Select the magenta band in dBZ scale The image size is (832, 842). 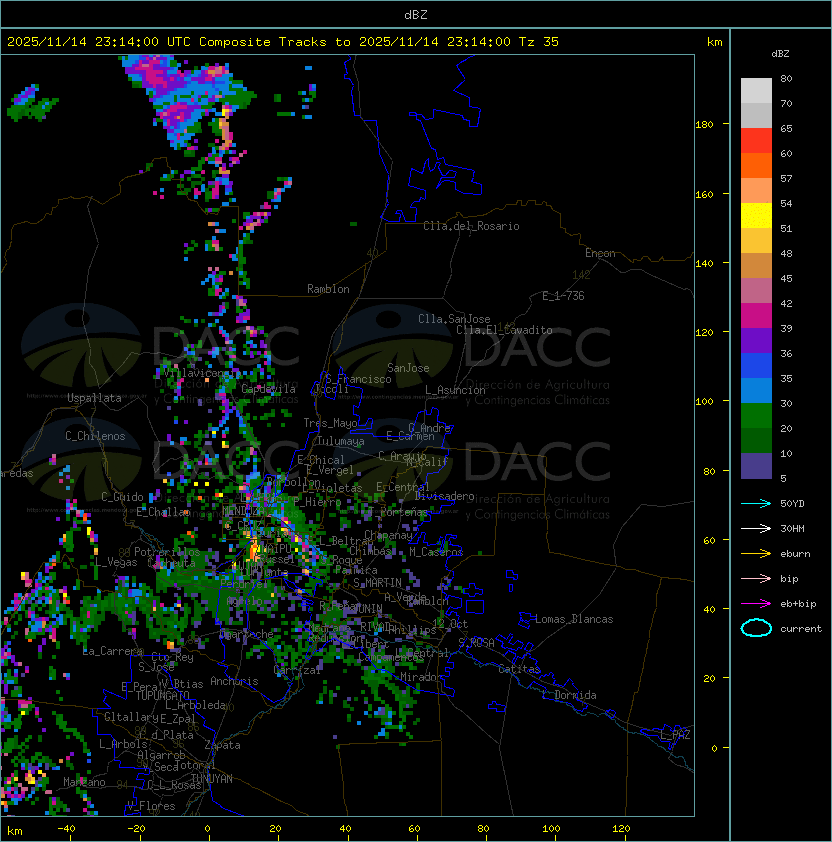click(x=756, y=316)
